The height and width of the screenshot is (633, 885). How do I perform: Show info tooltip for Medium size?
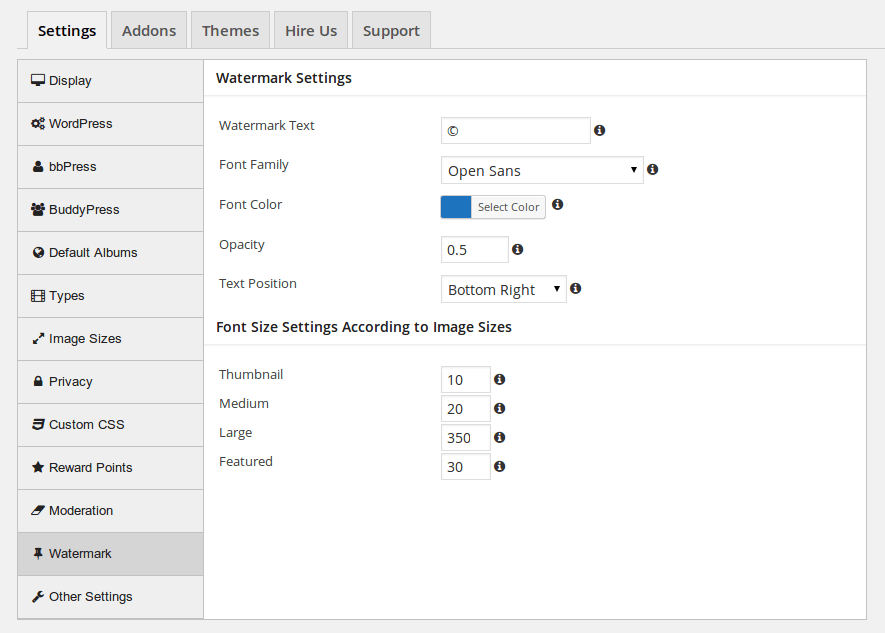pyautogui.click(x=500, y=408)
